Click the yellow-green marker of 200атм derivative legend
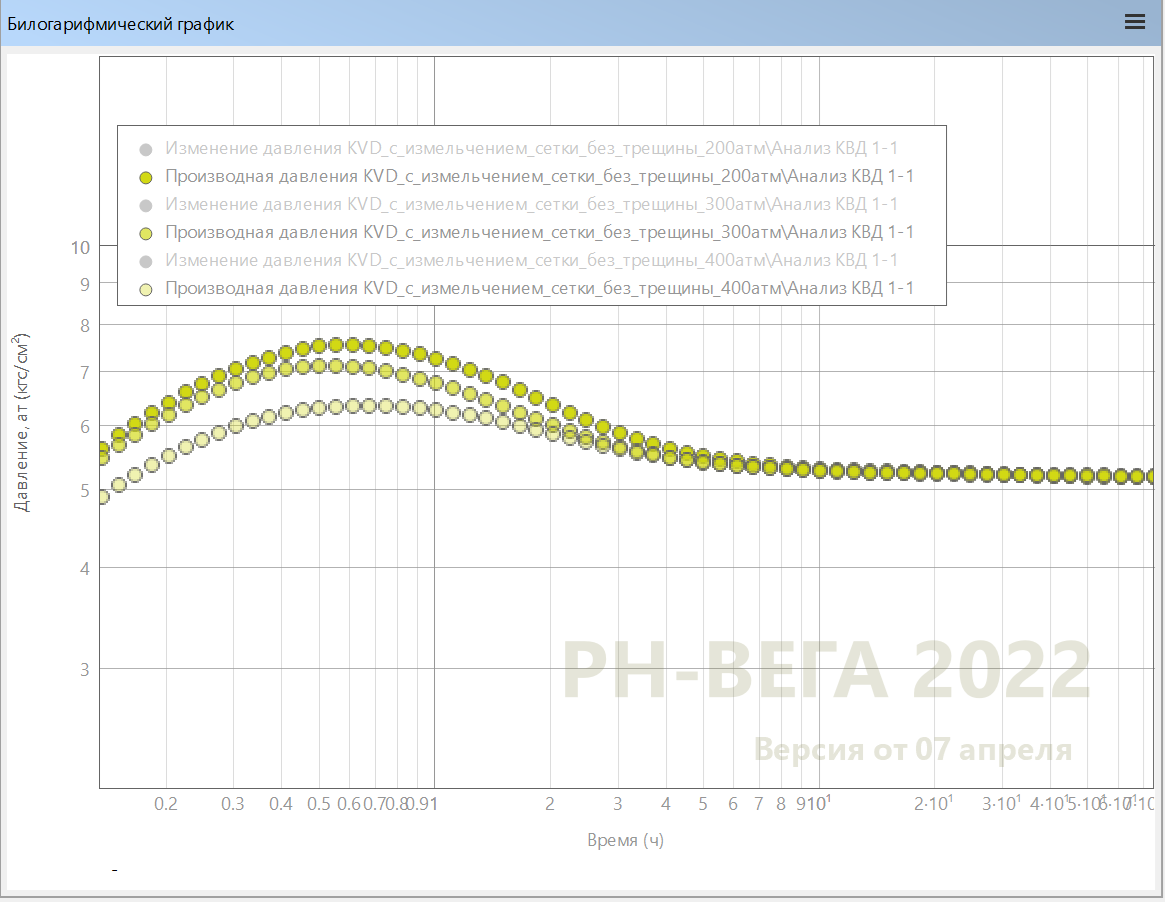The height and width of the screenshot is (902, 1165). click(x=146, y=178)
